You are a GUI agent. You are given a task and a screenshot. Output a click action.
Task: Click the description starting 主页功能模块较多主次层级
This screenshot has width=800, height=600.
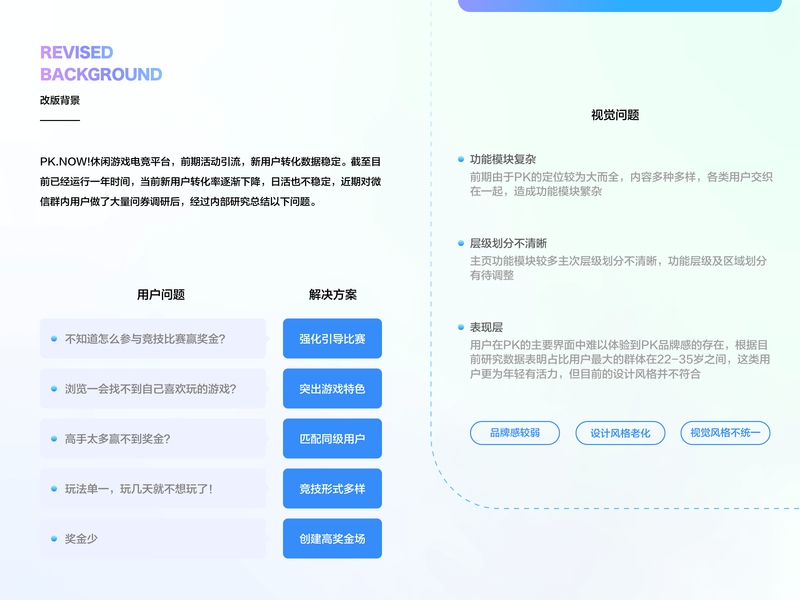pos(618,268)
